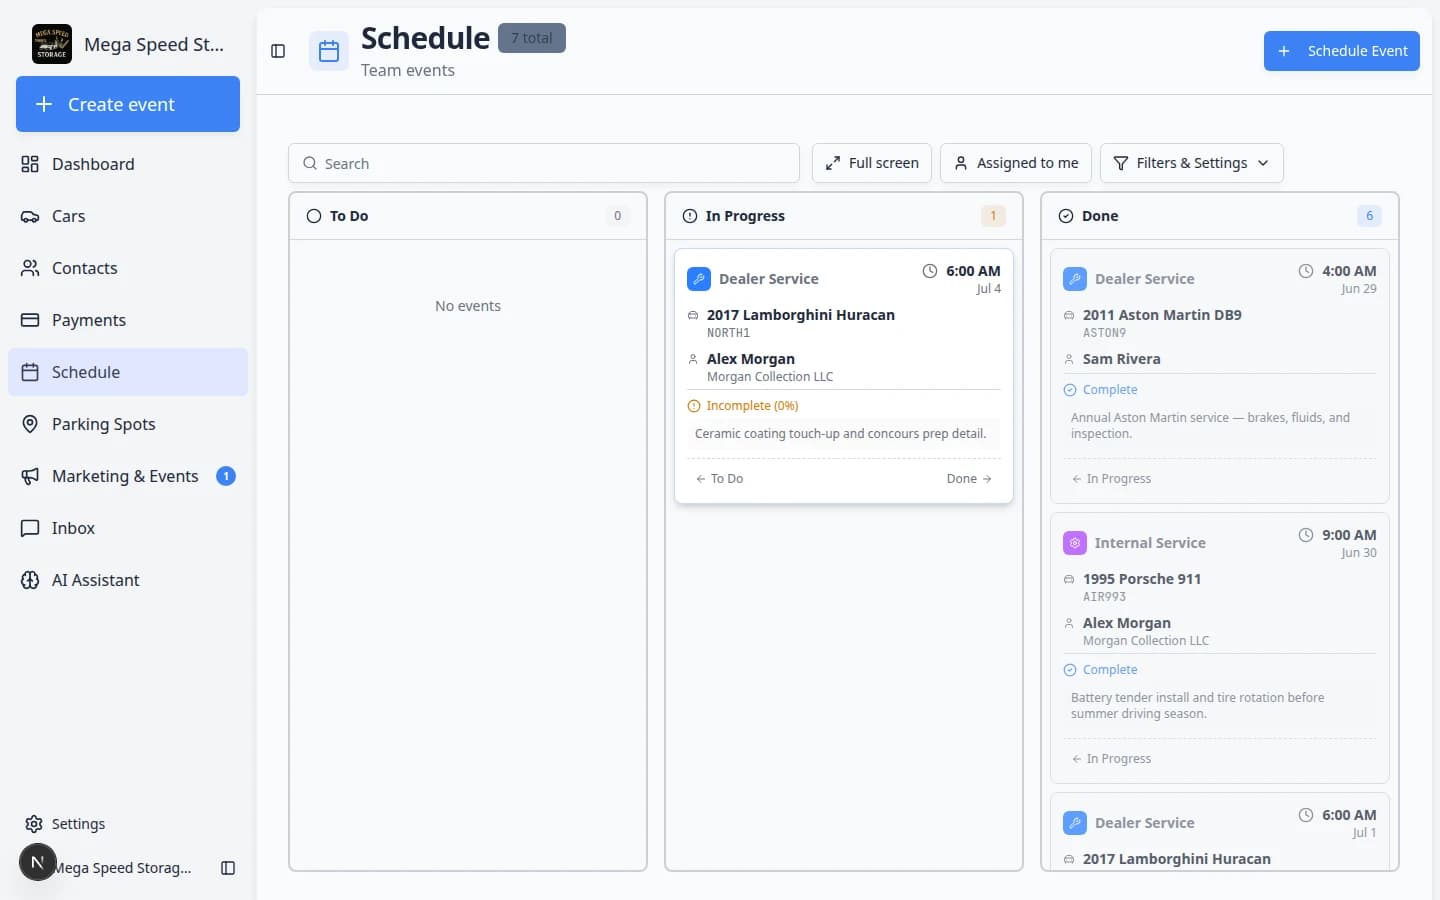The height and width of the screenshot is (900, 1440).
Task: Click the Done count badge
Action: (x=1369, y=216)
